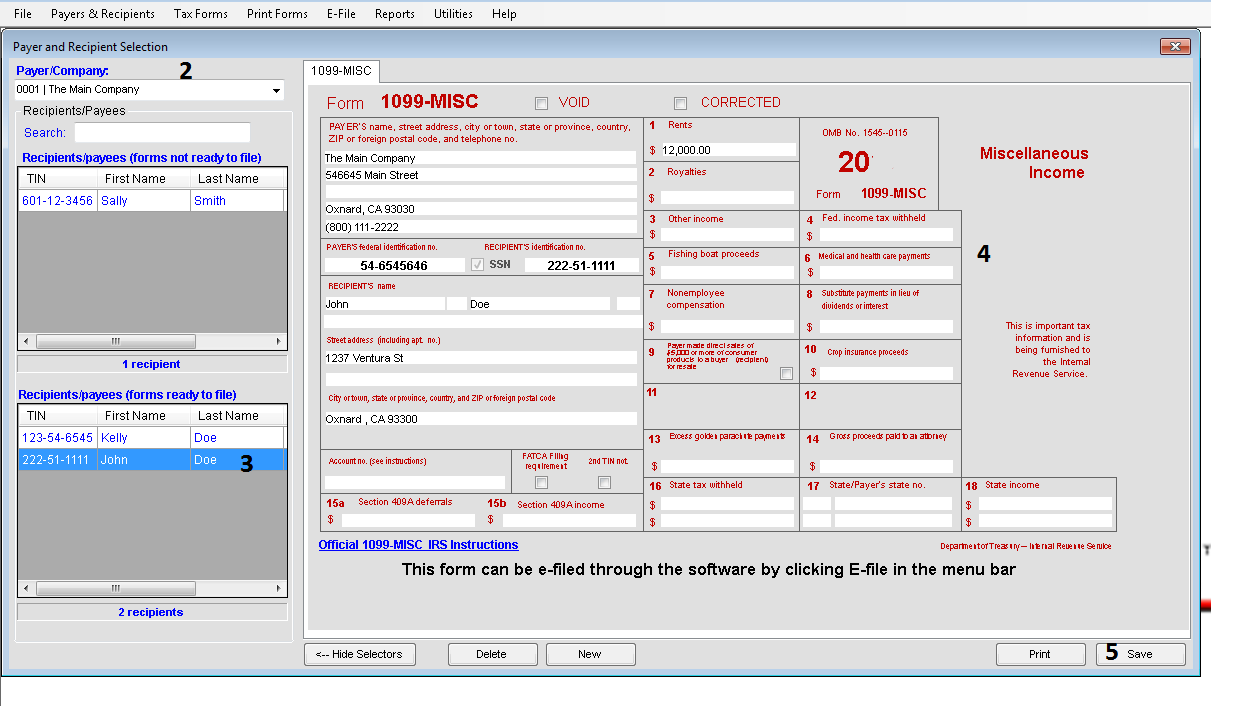Viewport: 1243px width, 706px height.
Task: Open the File menu
Action: tap(22, 14)
